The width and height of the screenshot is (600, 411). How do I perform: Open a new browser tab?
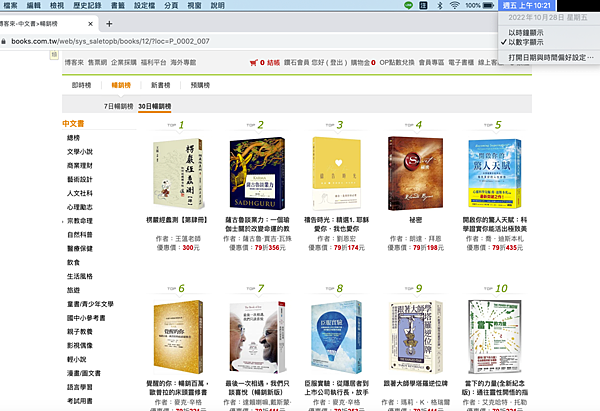click(109, 24)
